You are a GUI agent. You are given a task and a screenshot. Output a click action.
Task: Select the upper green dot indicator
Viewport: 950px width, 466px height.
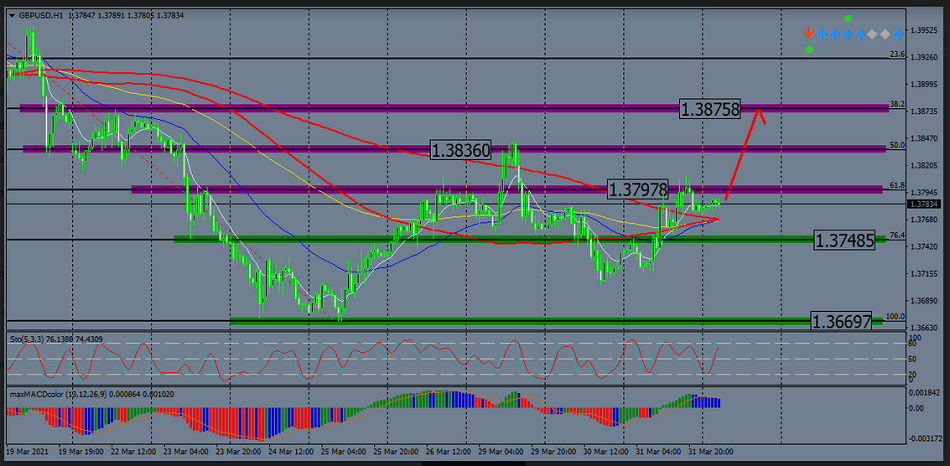coord(847,19)
